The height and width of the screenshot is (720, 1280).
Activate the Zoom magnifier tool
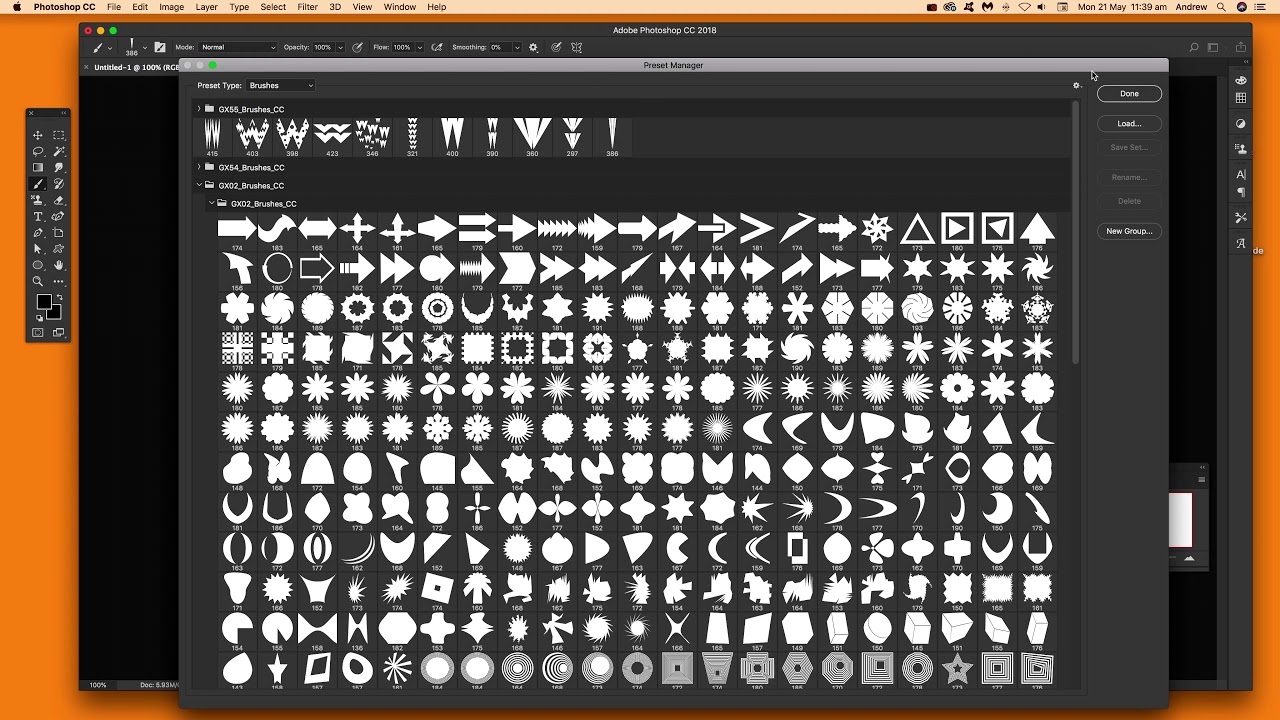point(38,281)
